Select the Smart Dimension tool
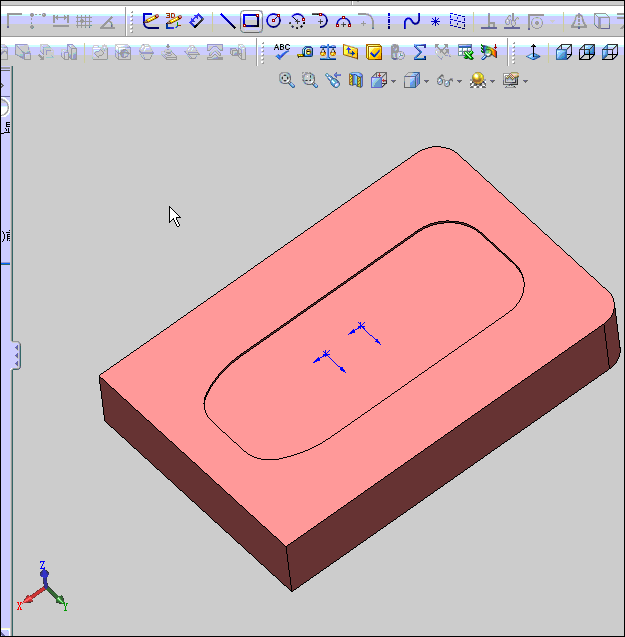This screenshot has width=625, height=637. (x=197, y=21)
